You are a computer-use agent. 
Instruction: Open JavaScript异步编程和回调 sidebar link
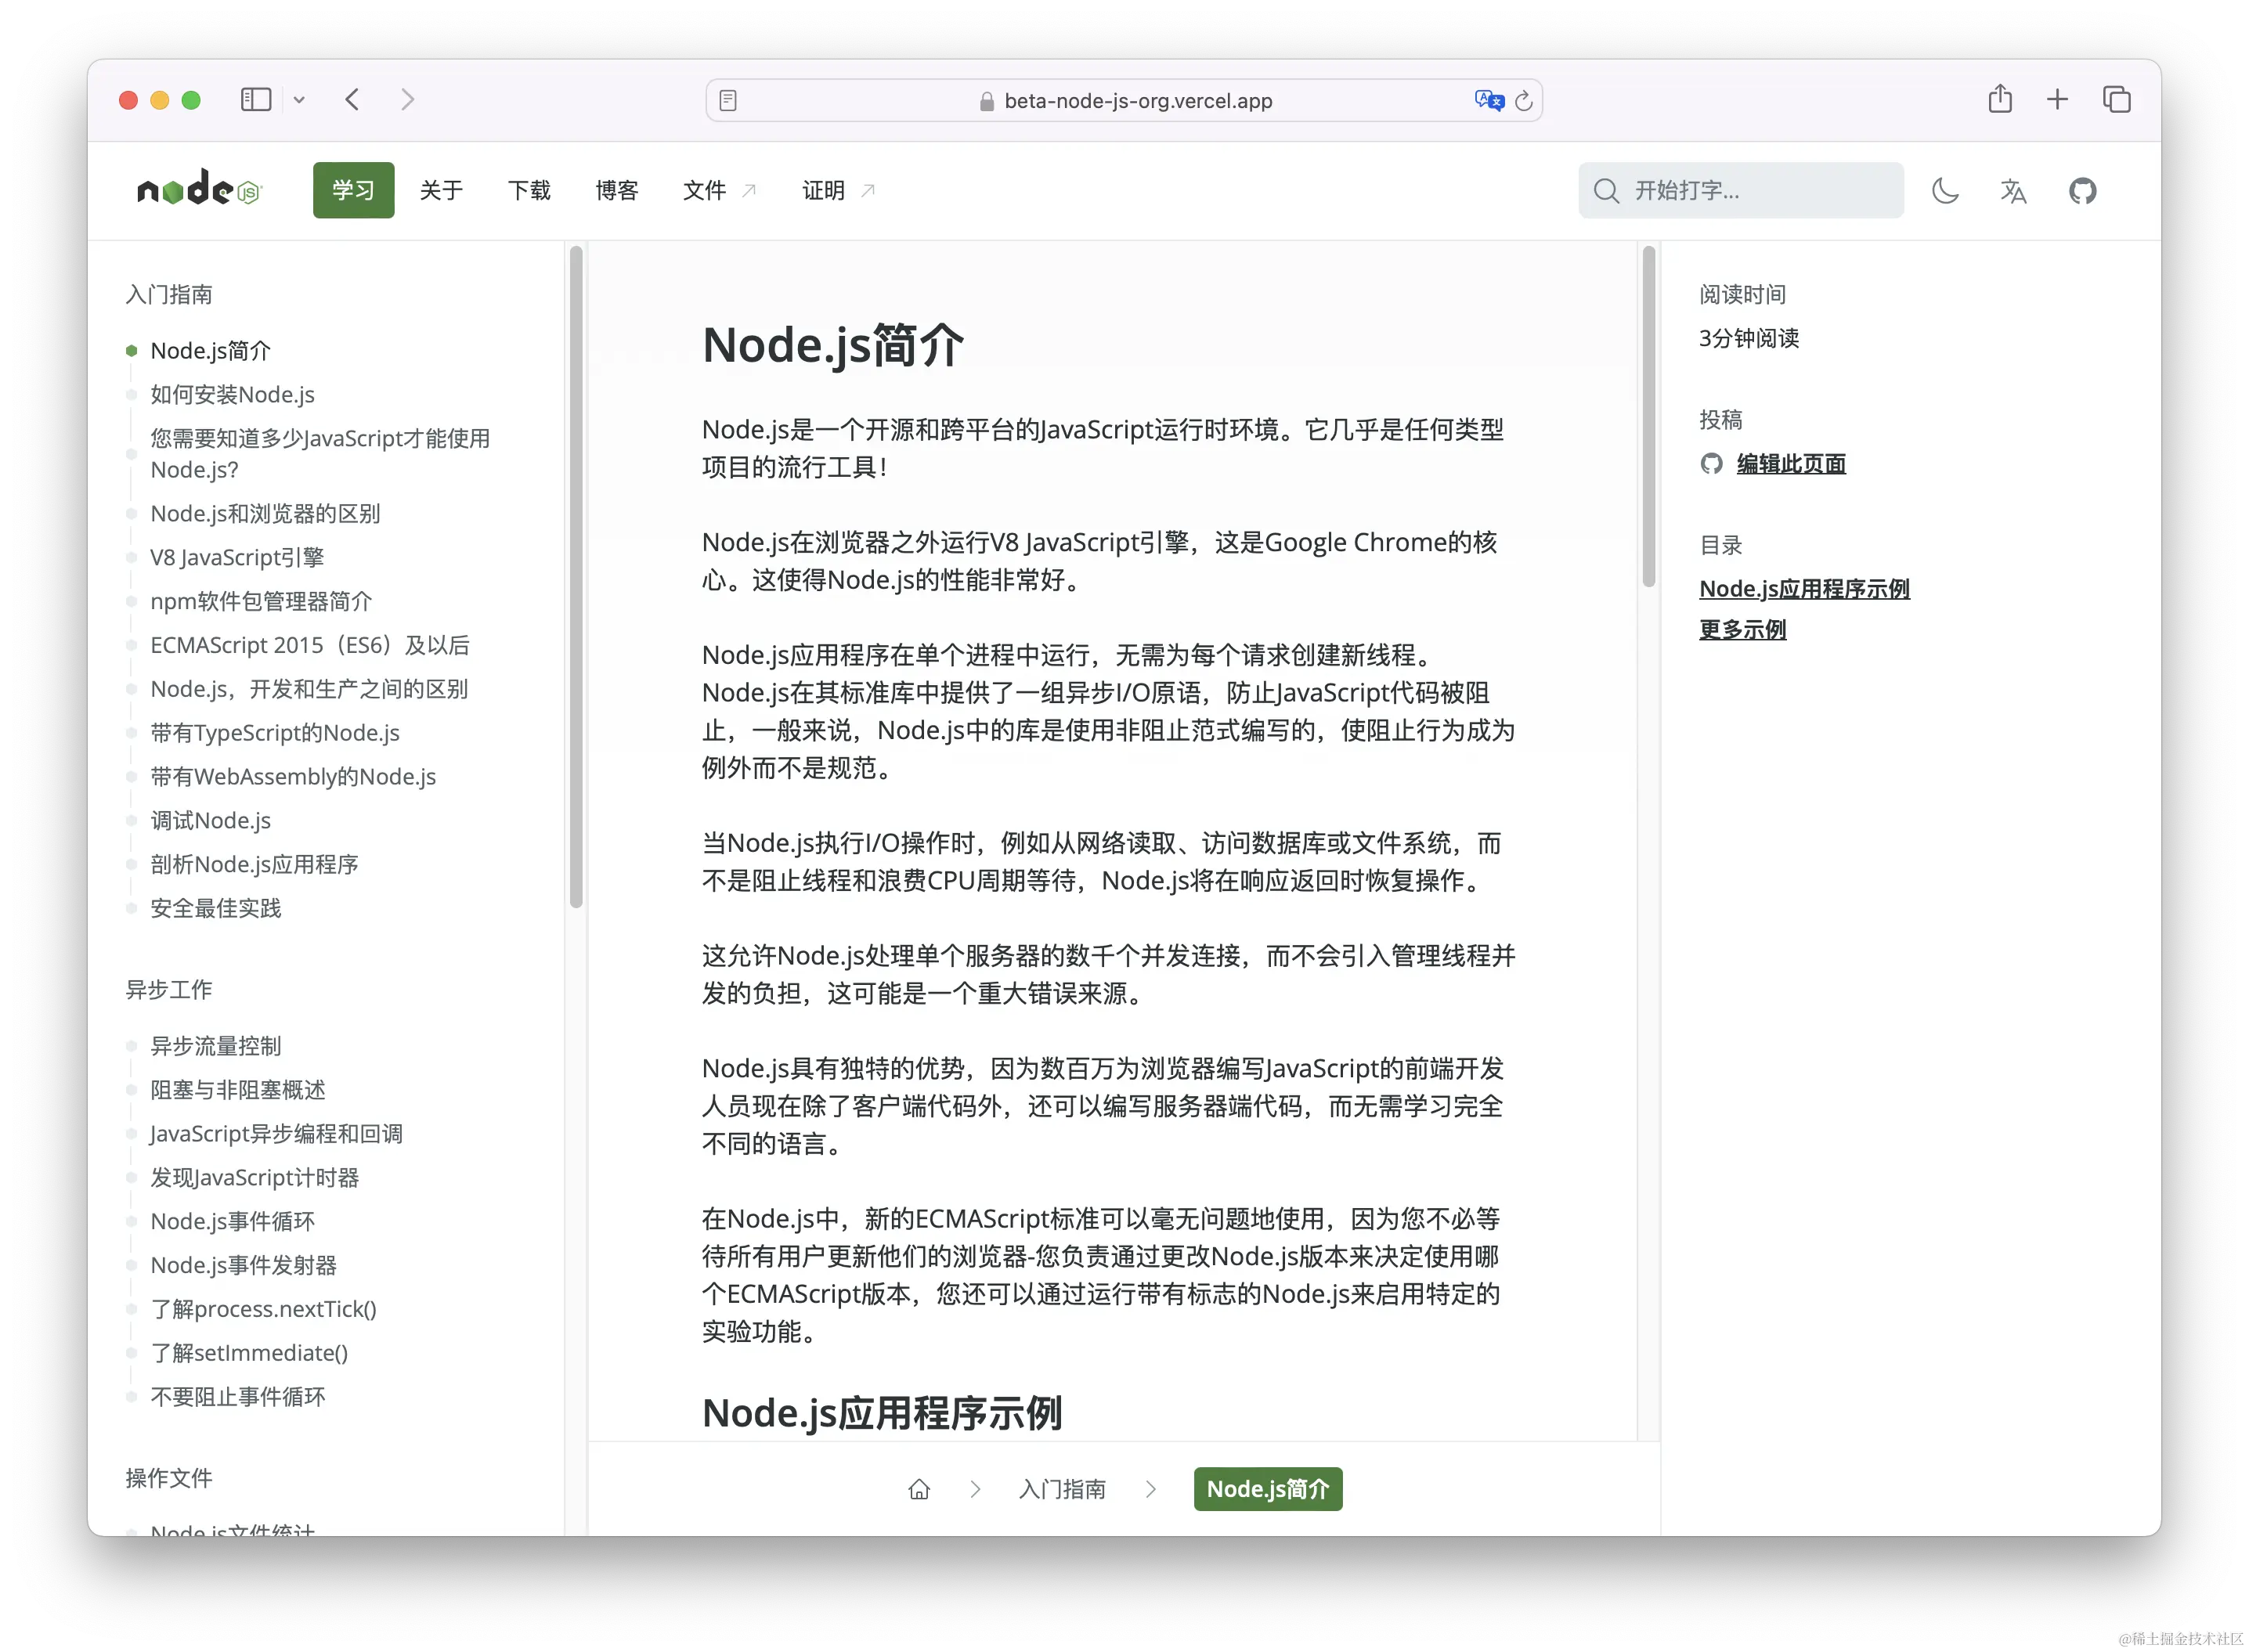click(276, 1134)
